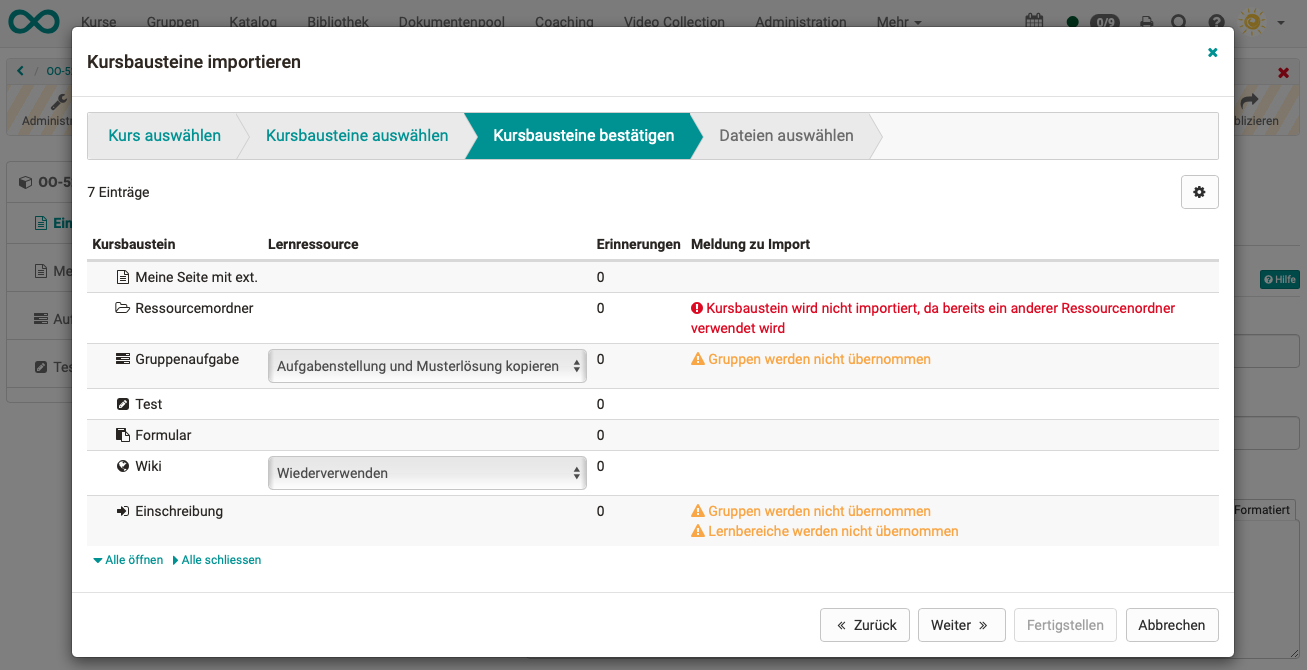Screen dimensions: 1307x670
Task: Click the Wiki globe icon
Action: click(123, 466)
